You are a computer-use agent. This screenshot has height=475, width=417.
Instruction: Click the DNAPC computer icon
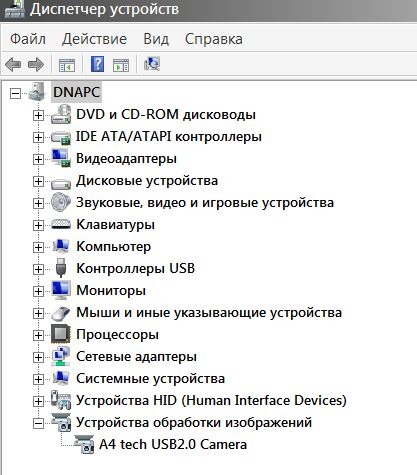[x=37, y=92]
